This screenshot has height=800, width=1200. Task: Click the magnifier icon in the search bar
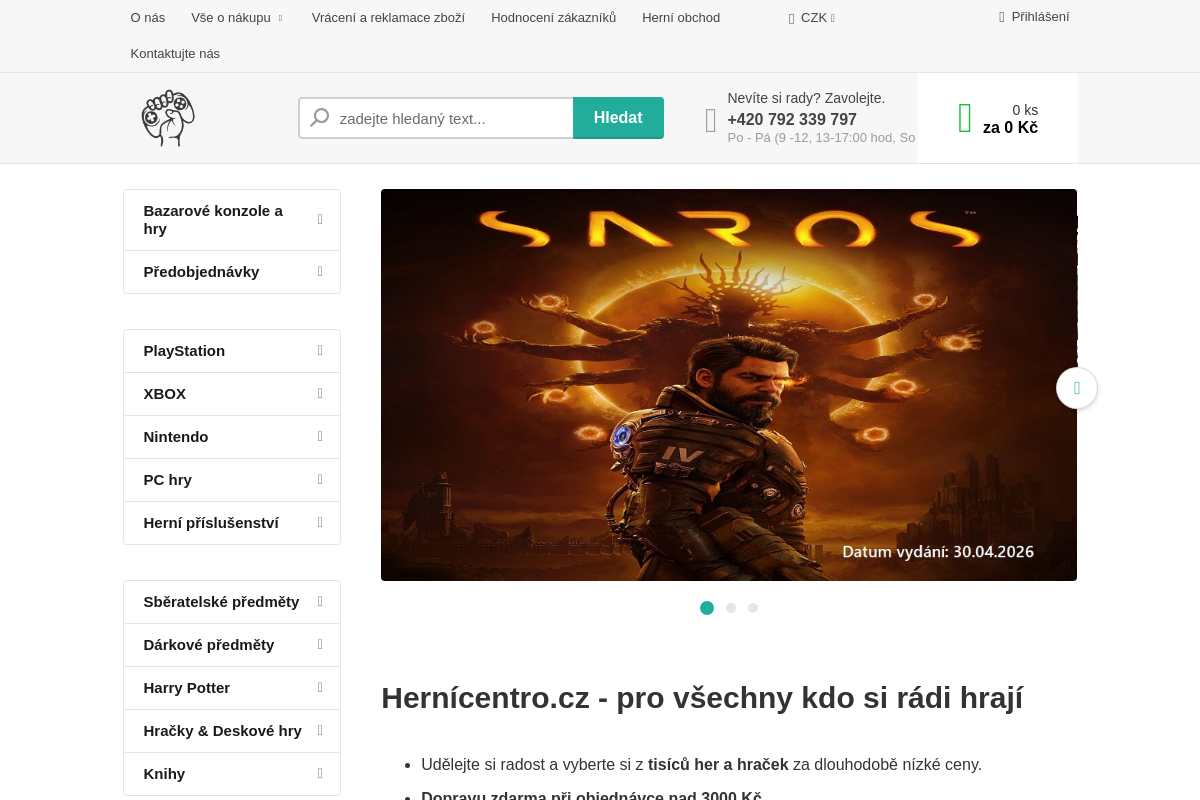319,118
